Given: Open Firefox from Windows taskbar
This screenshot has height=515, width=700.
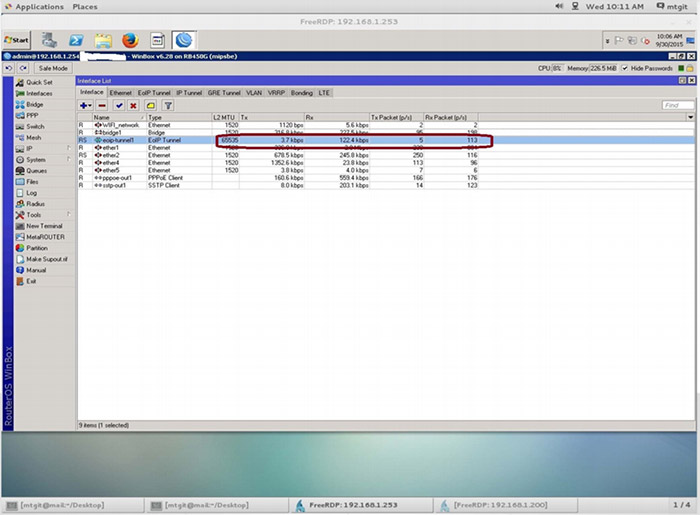Looking at the screenshot, I should 130,40.
